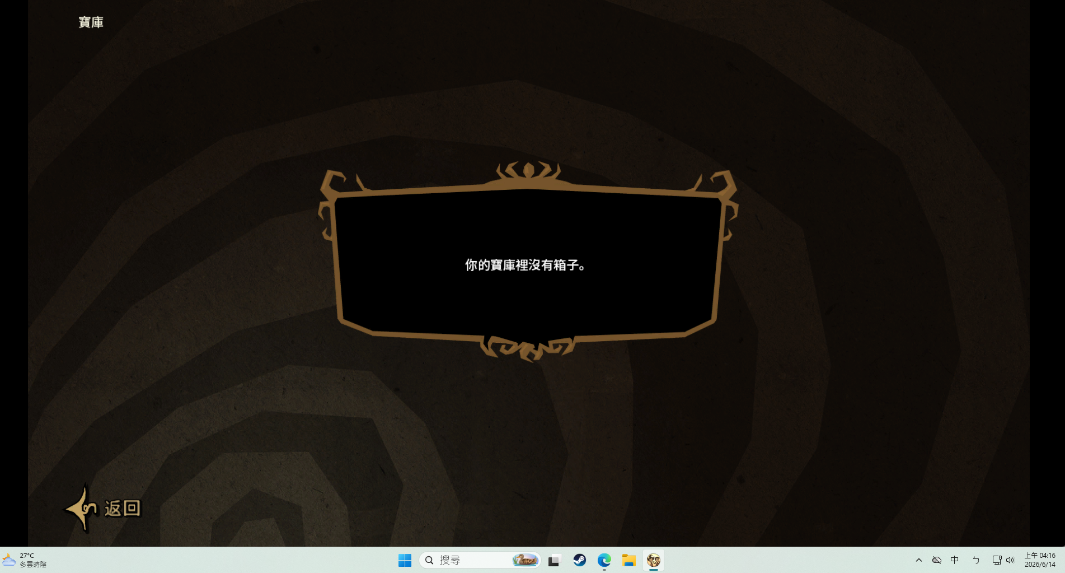Screen dimensions: 1065x573
Task: Open Steam from the taskbar
Action: [579, 560]
